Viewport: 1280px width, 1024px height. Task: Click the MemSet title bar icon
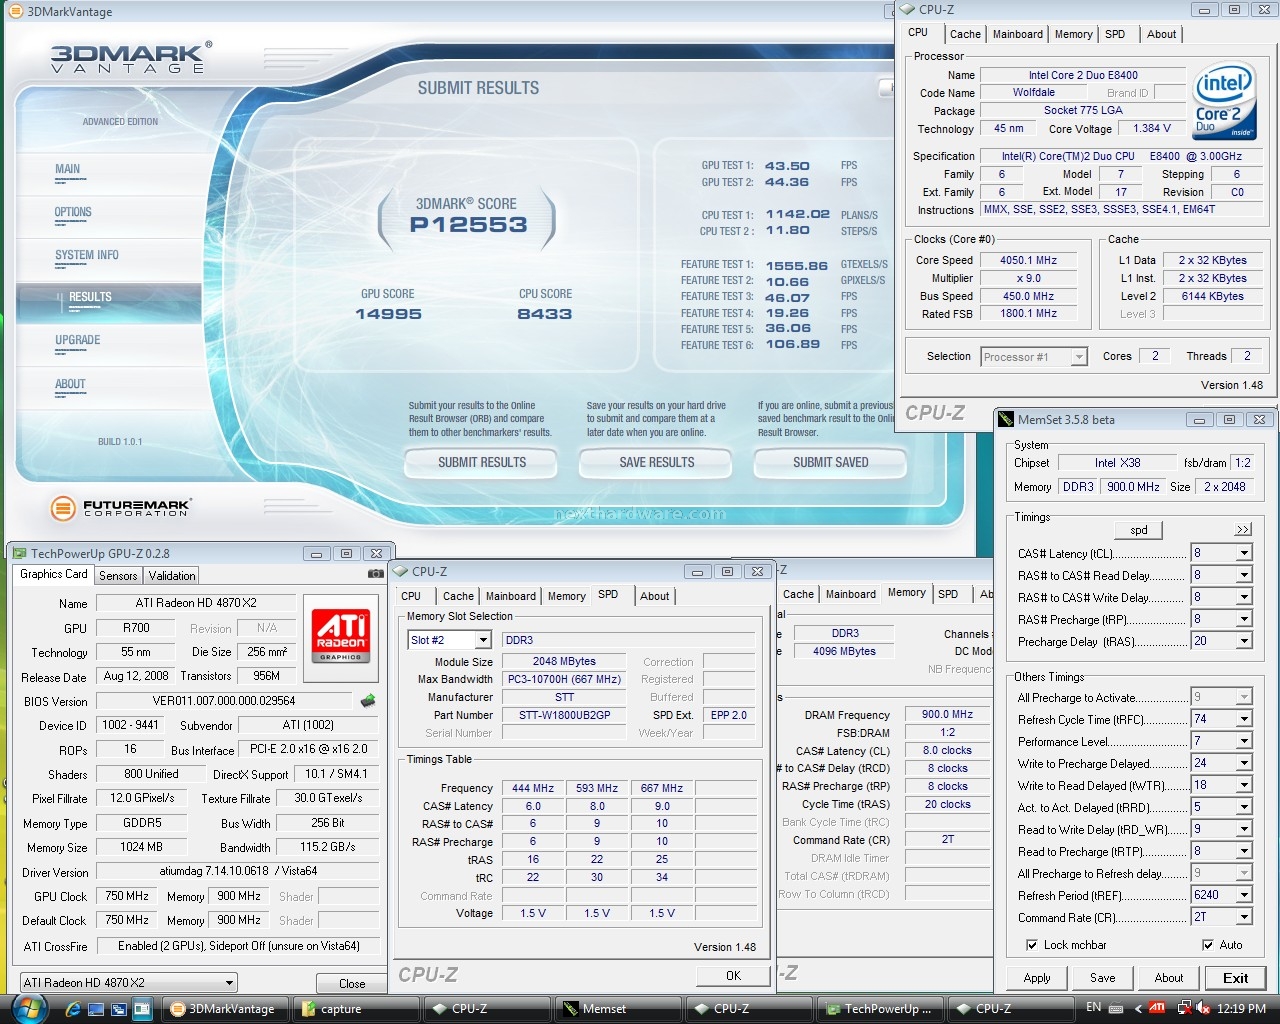[1007, 419]
